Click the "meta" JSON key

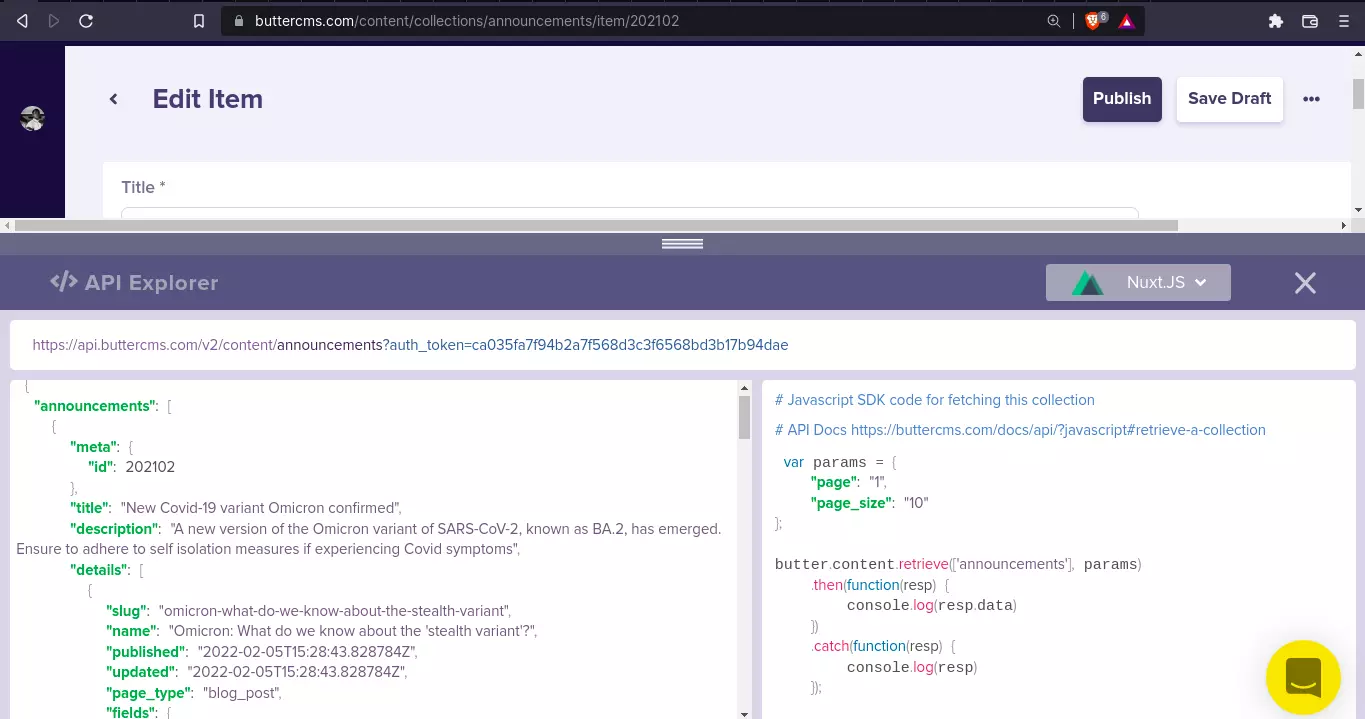(95, 446)
